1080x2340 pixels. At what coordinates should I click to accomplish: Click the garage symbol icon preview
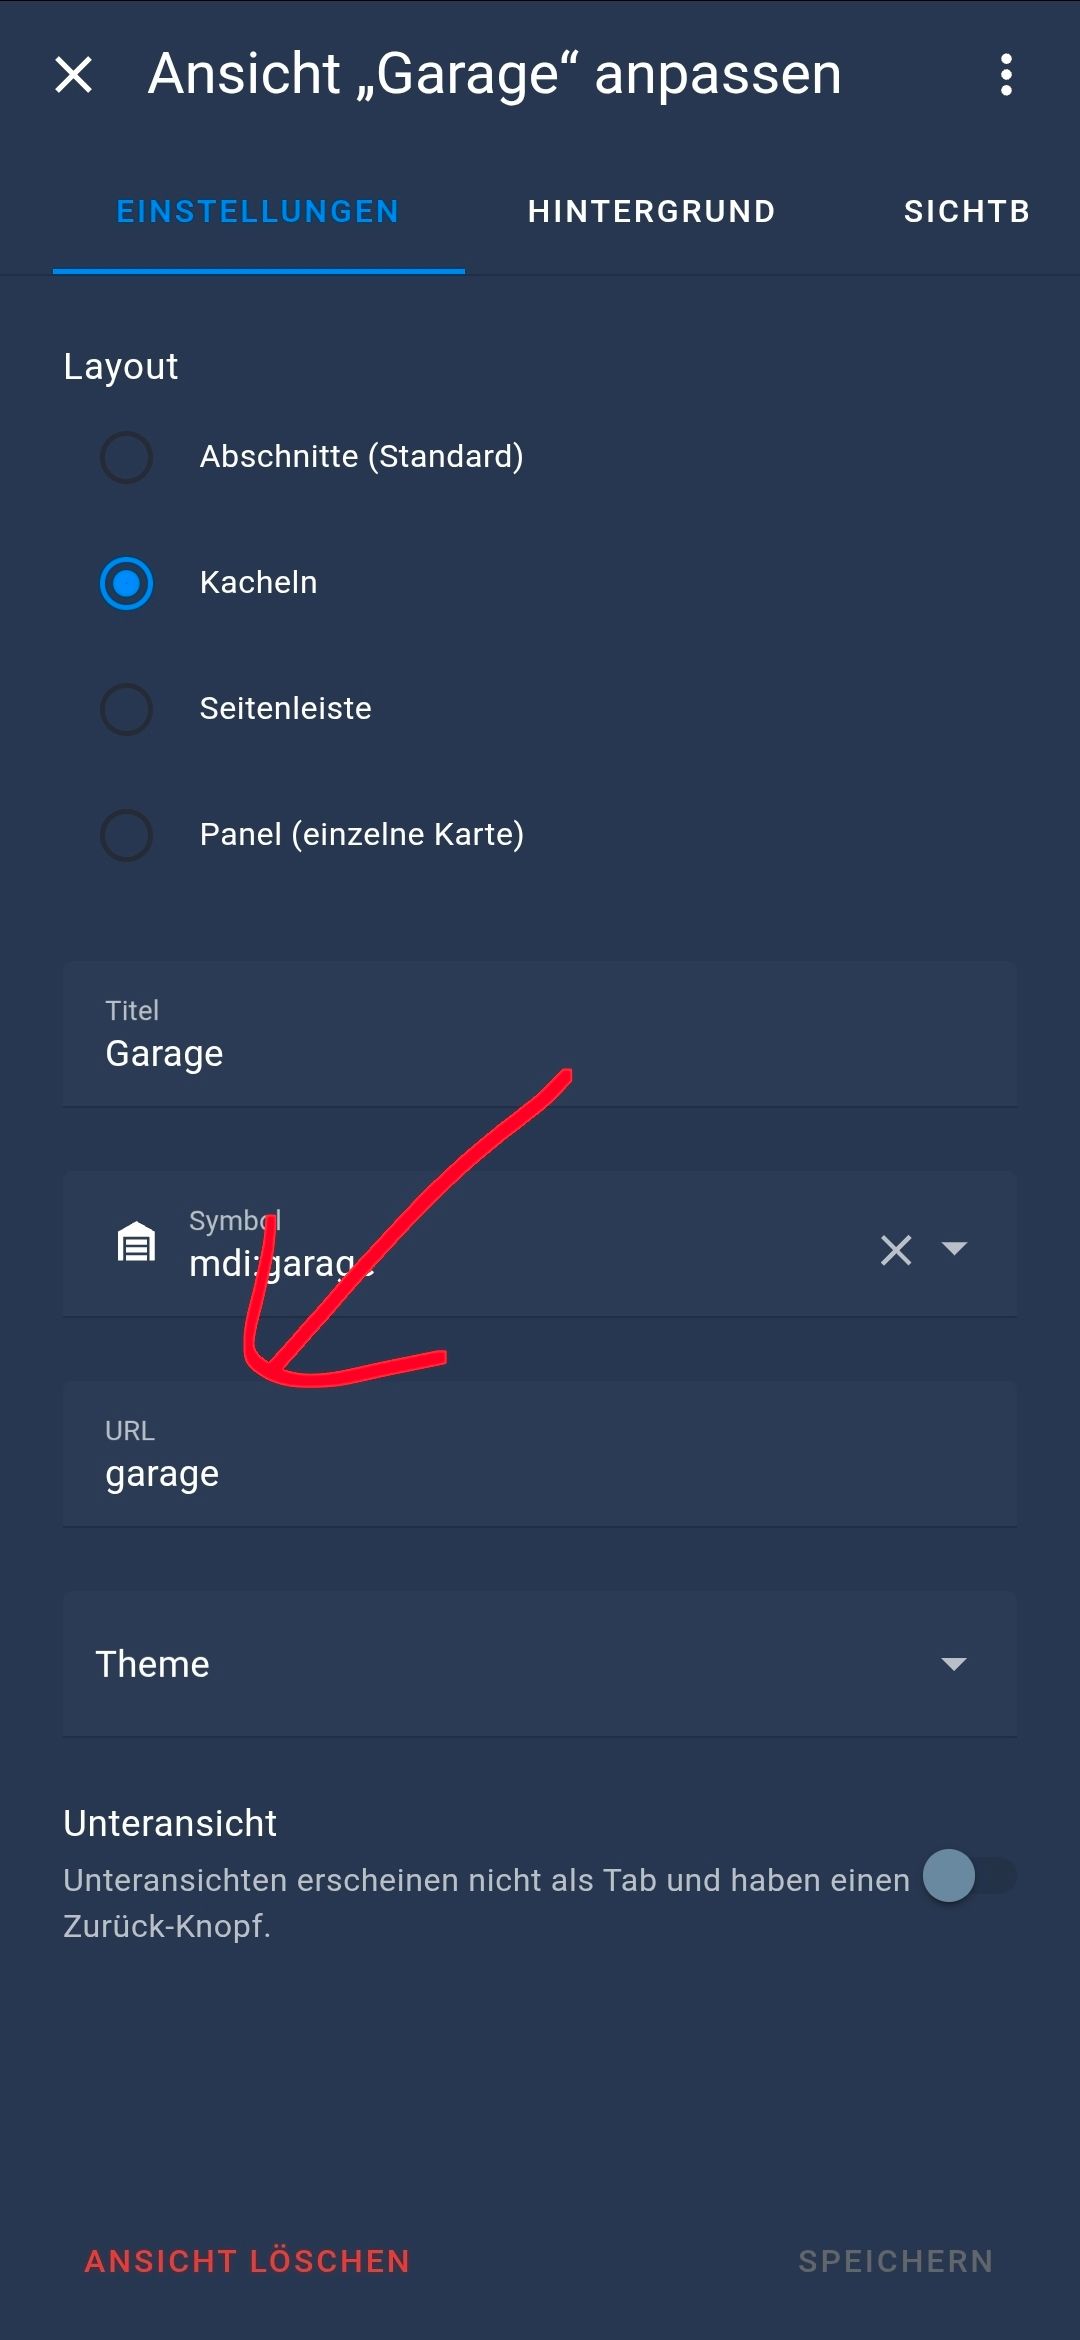[x=137, y=1244]
